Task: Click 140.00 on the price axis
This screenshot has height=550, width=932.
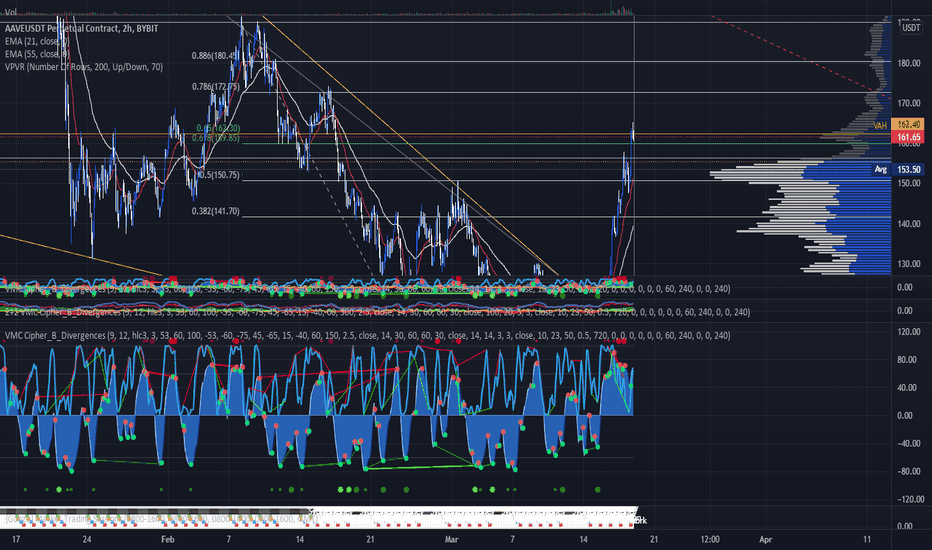Action: [x=909, y=224]
